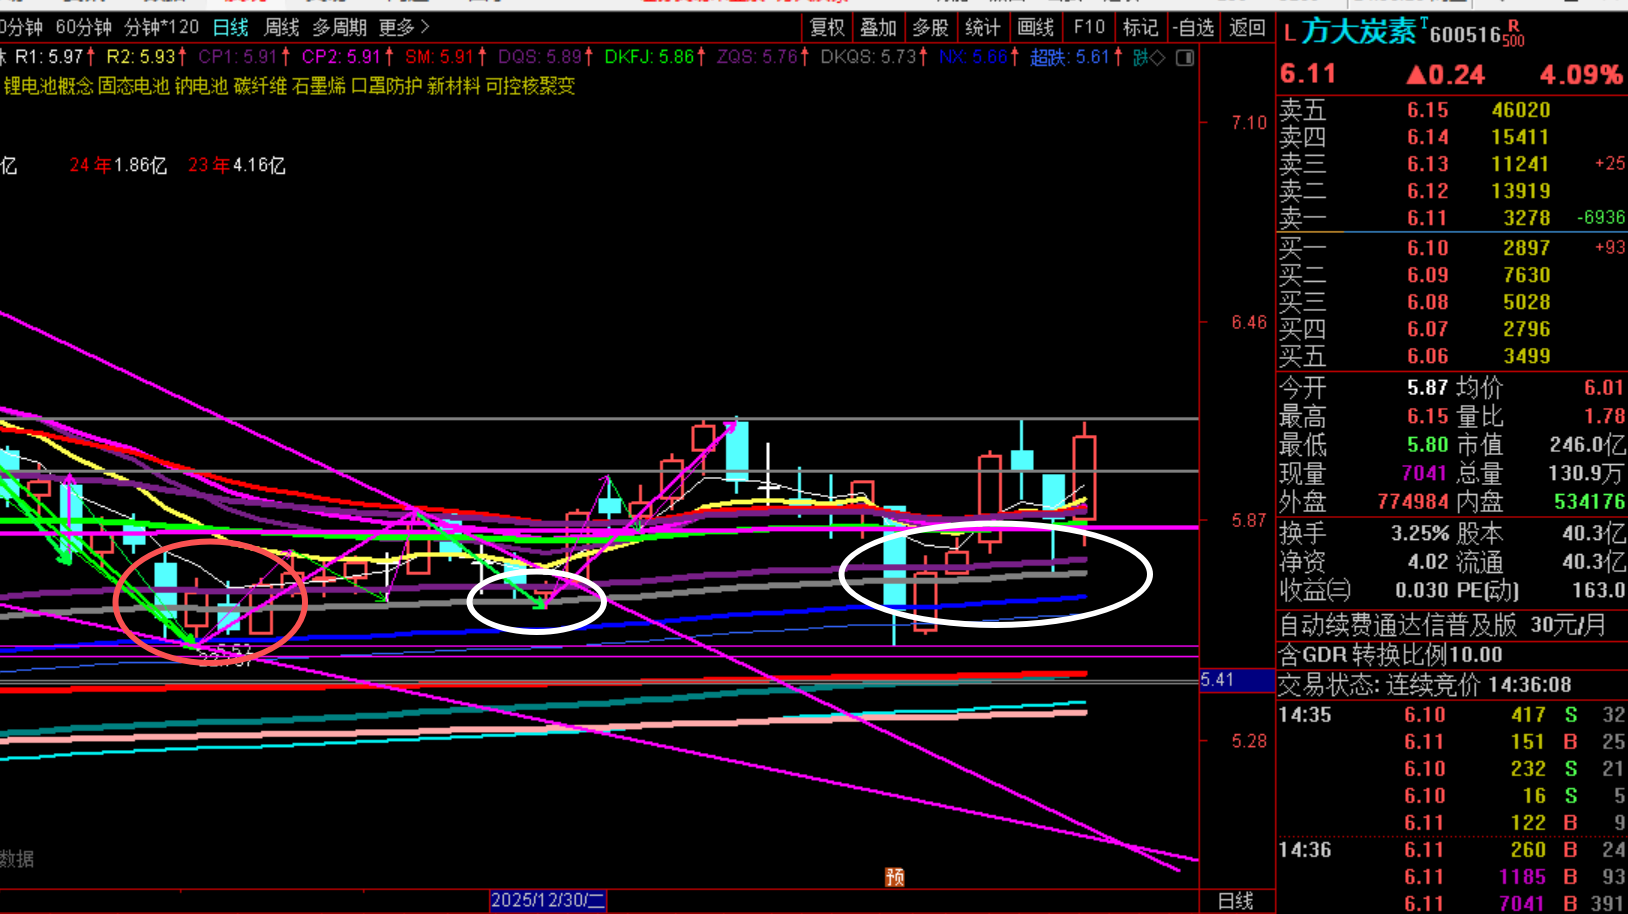The width and height of the screenshot is (1628, 914).
Task: Click the 预 forecast marker on timeline
Action: (895, 877)
